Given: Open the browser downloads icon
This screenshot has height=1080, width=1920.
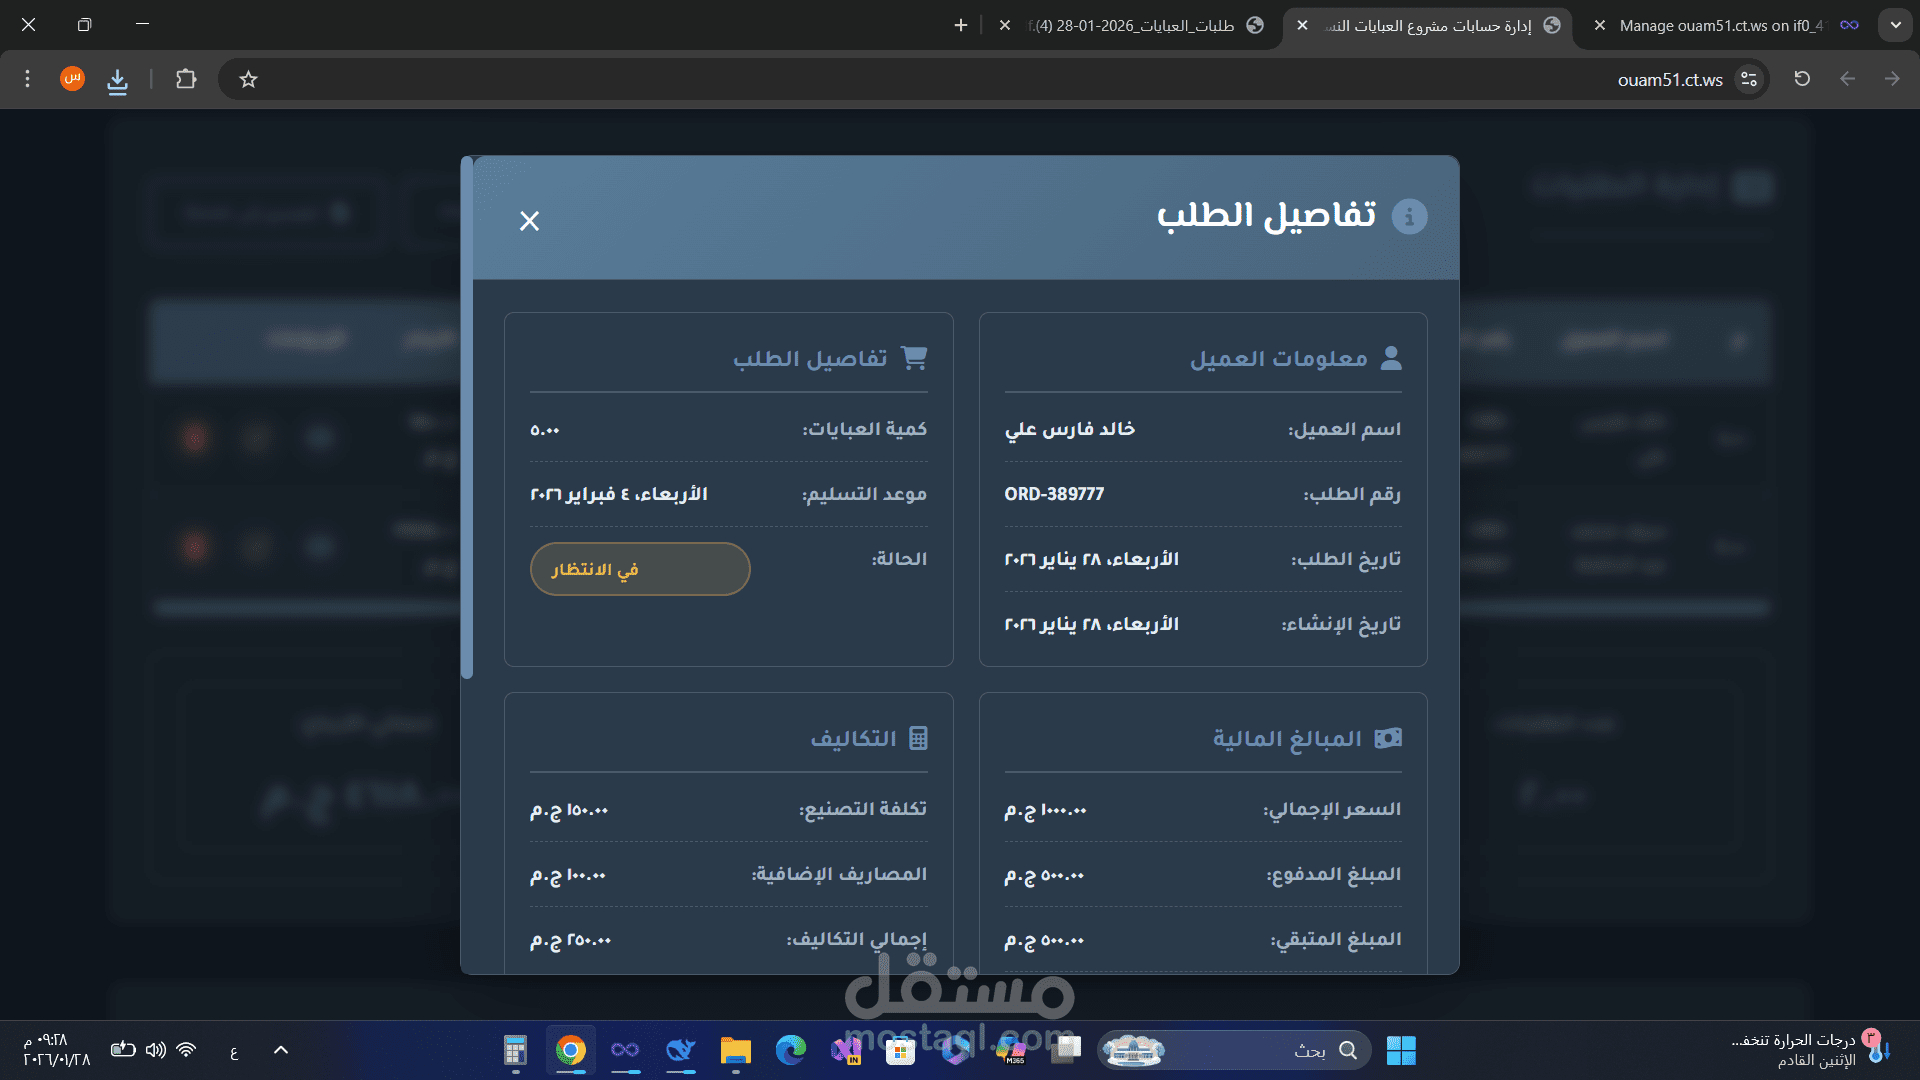Looking at the screenshot, I should [x=117, y=79].
